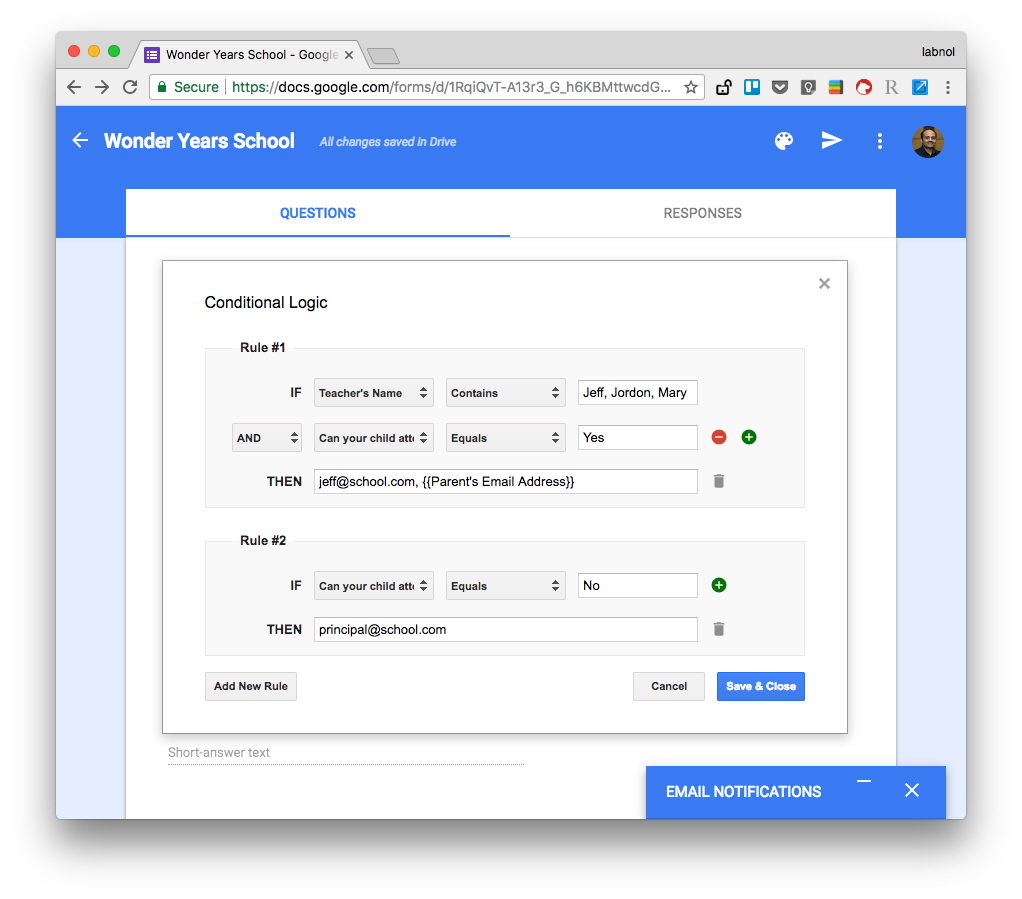Open the Contains operator dropdown
This screenshot has height=899, width=1022.
pyautogui.click(x=505, y=393)
